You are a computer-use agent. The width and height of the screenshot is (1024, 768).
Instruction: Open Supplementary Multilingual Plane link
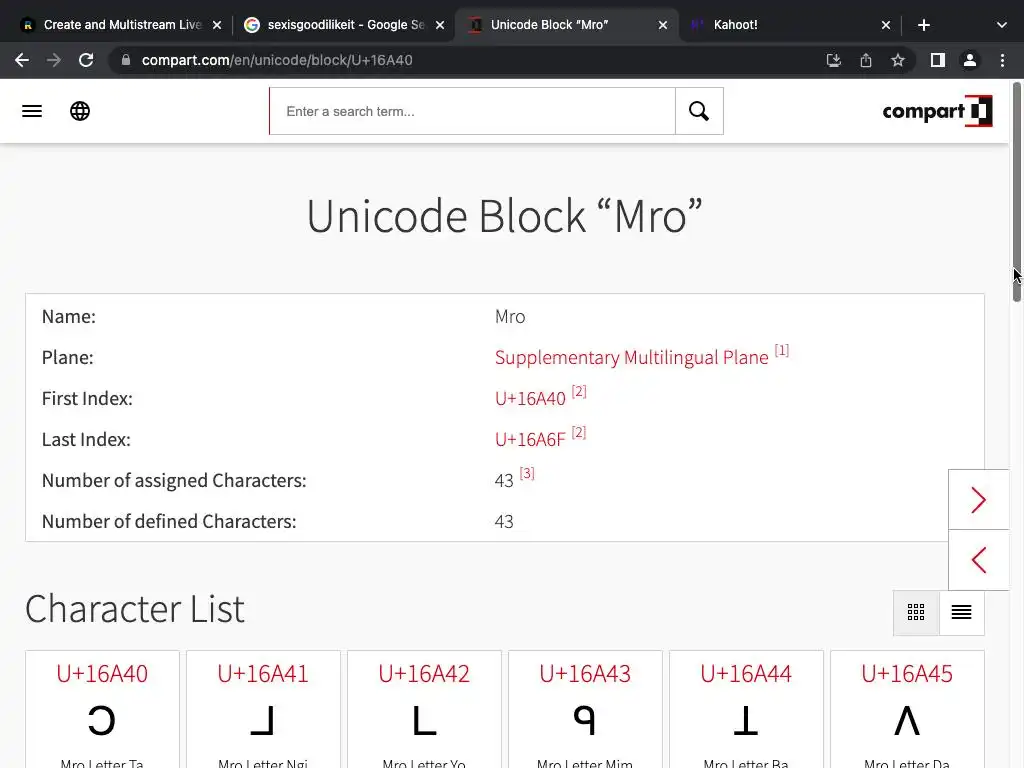[x=631, y=358]
